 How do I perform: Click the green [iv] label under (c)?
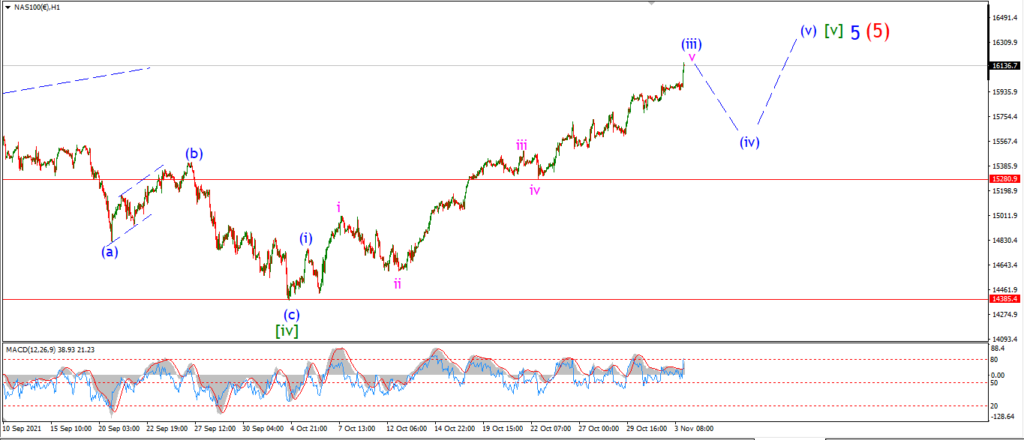pos(287,331)
